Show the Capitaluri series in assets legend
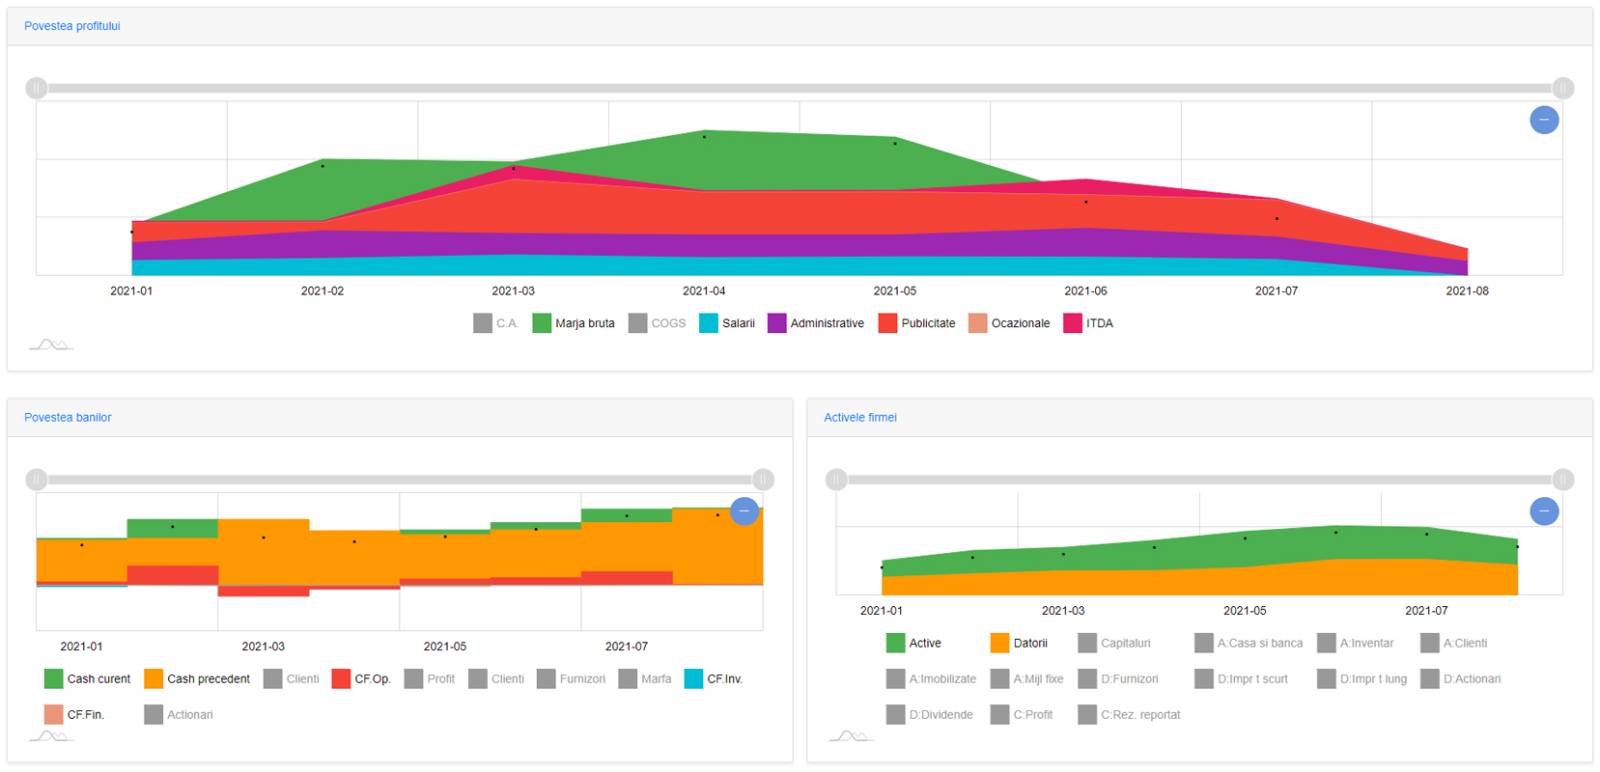 click(x=1114, y=643)
